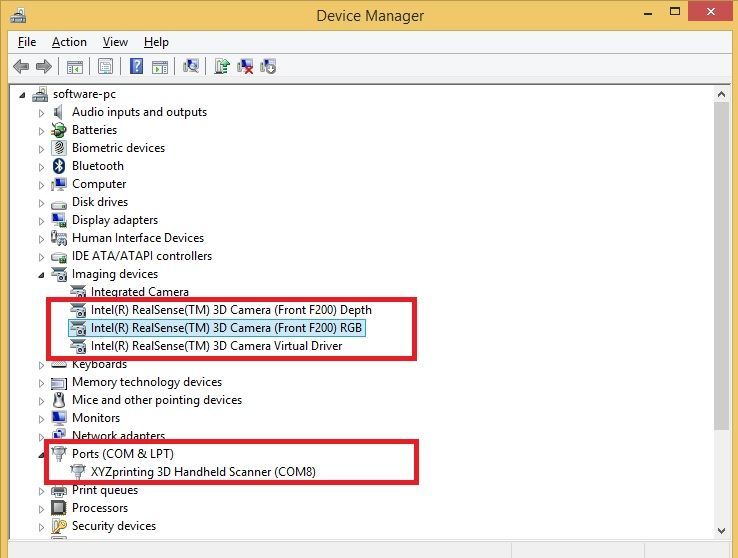Collapse the Imaging devices arrow
The image size is (738, 558).
[x=41, y=275]
